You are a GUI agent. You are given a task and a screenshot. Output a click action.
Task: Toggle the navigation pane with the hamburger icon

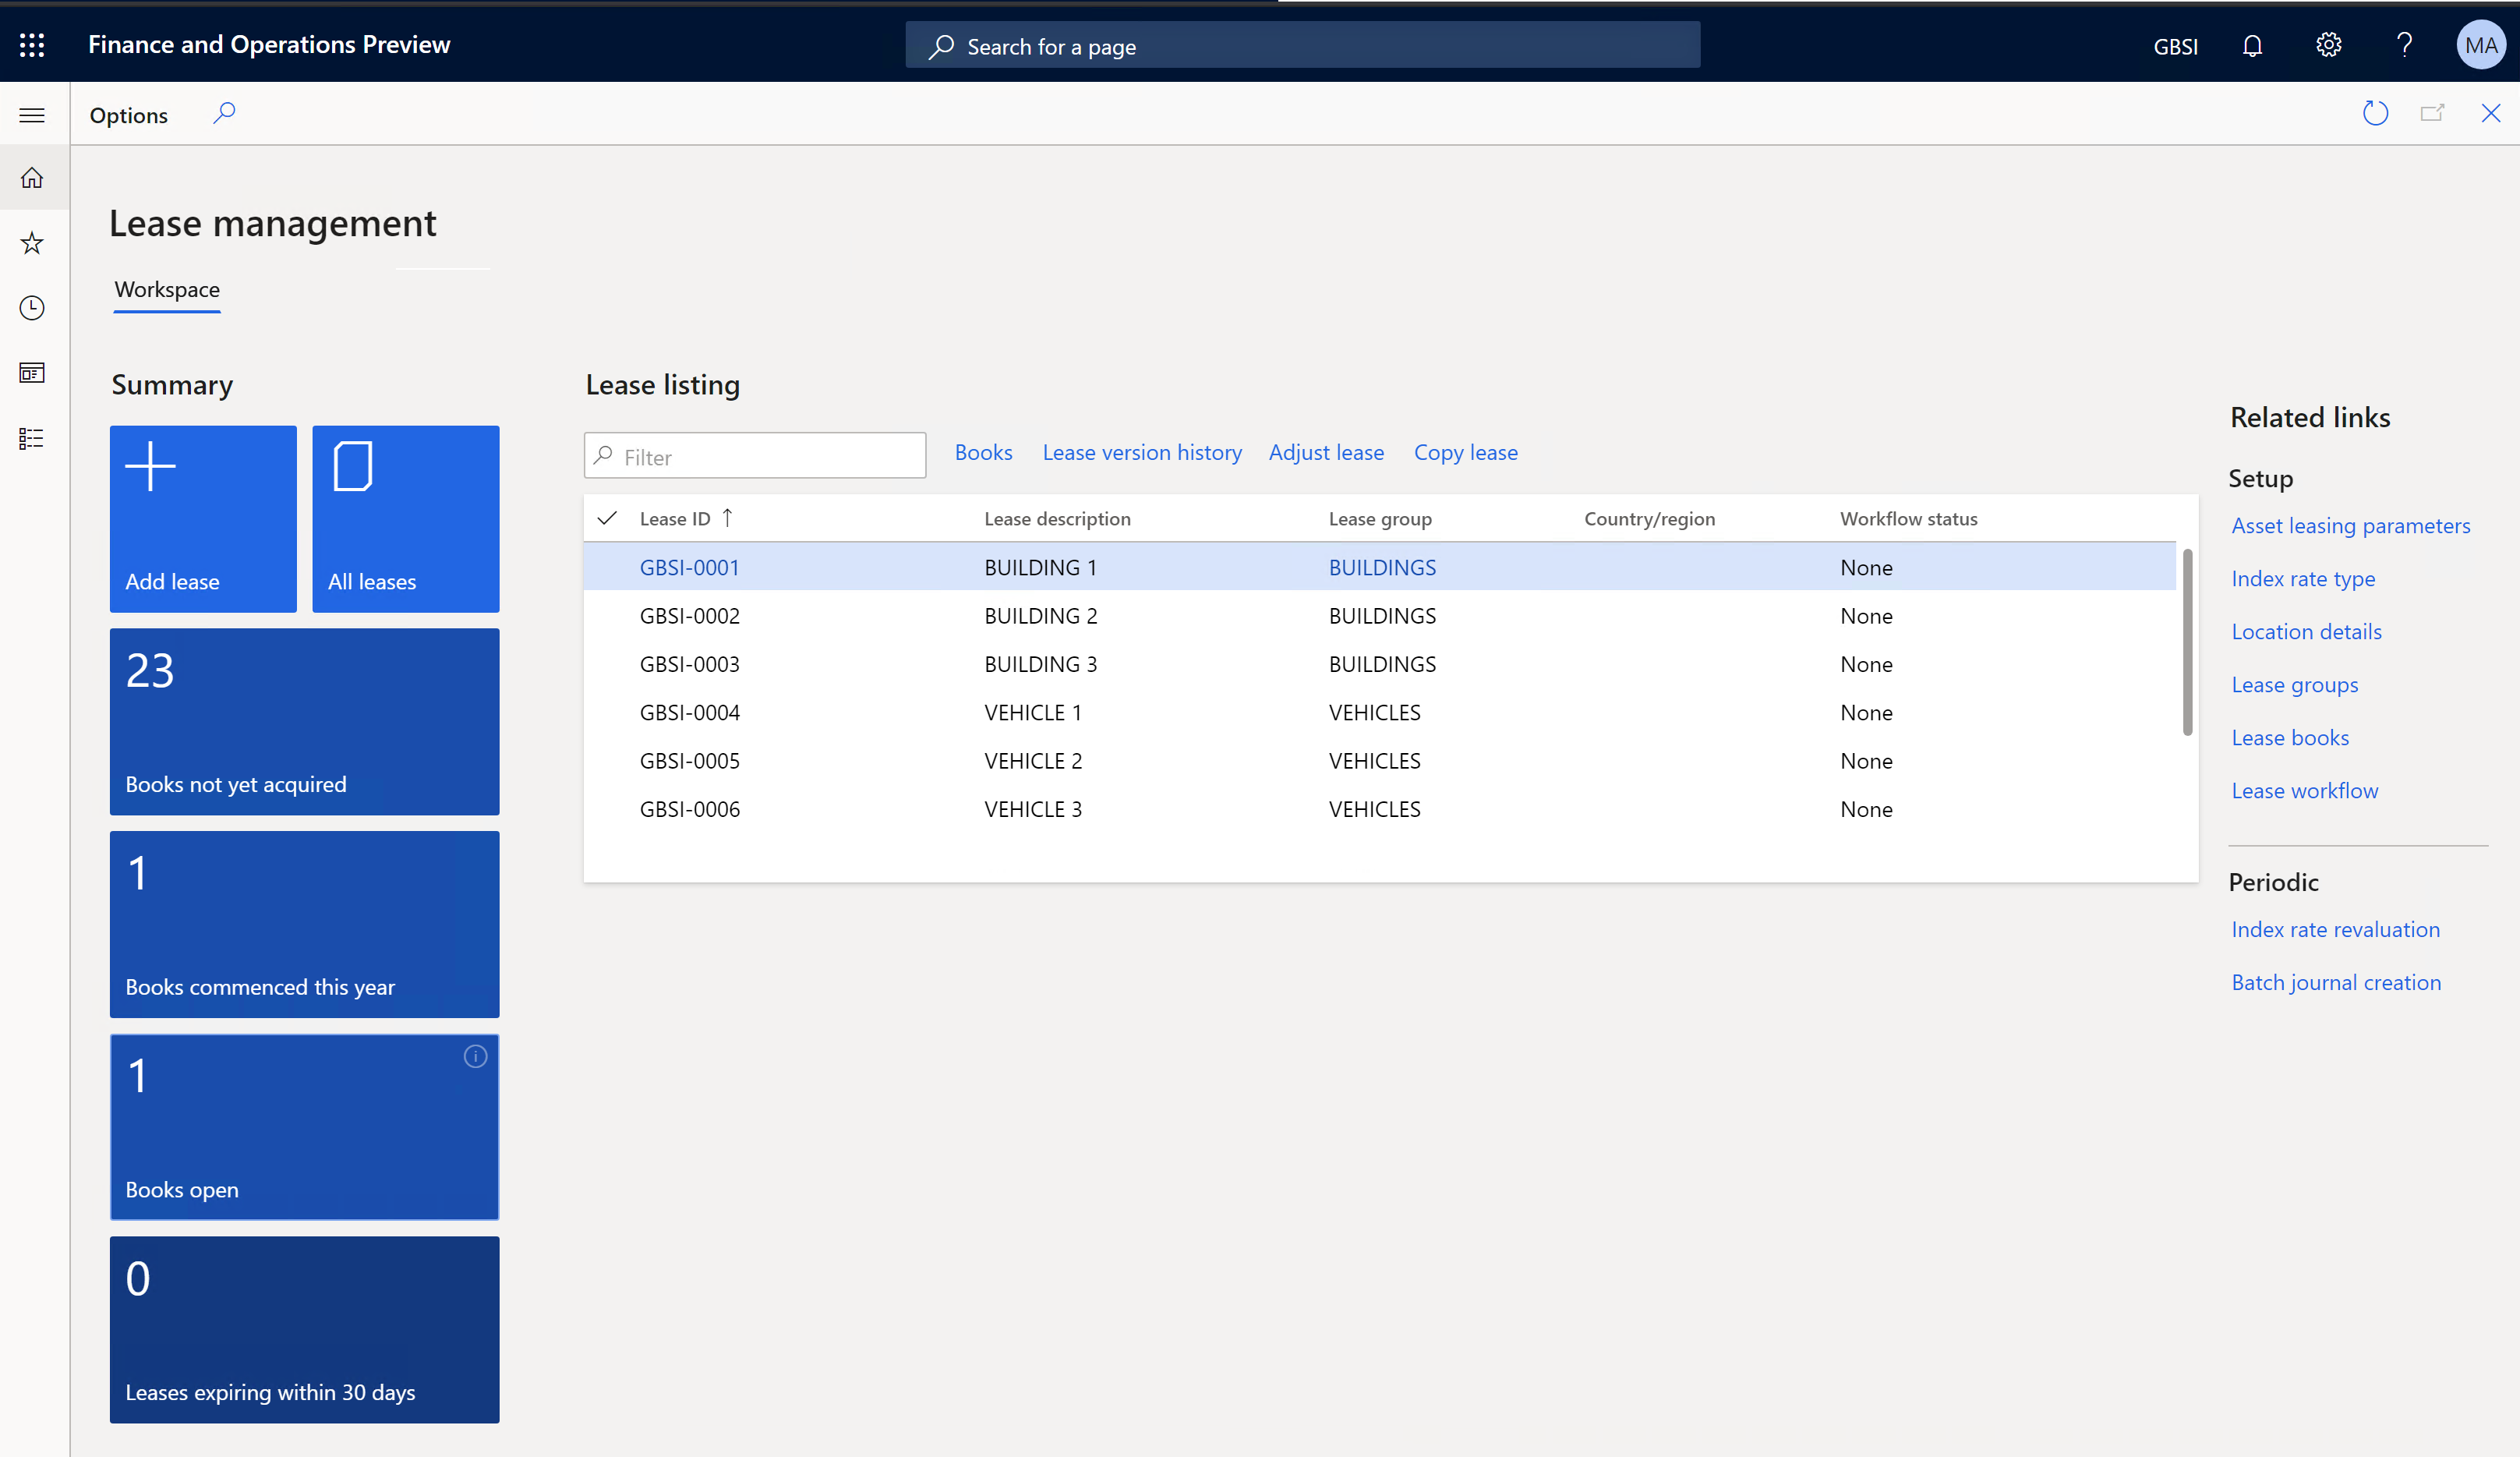(31, 114)
